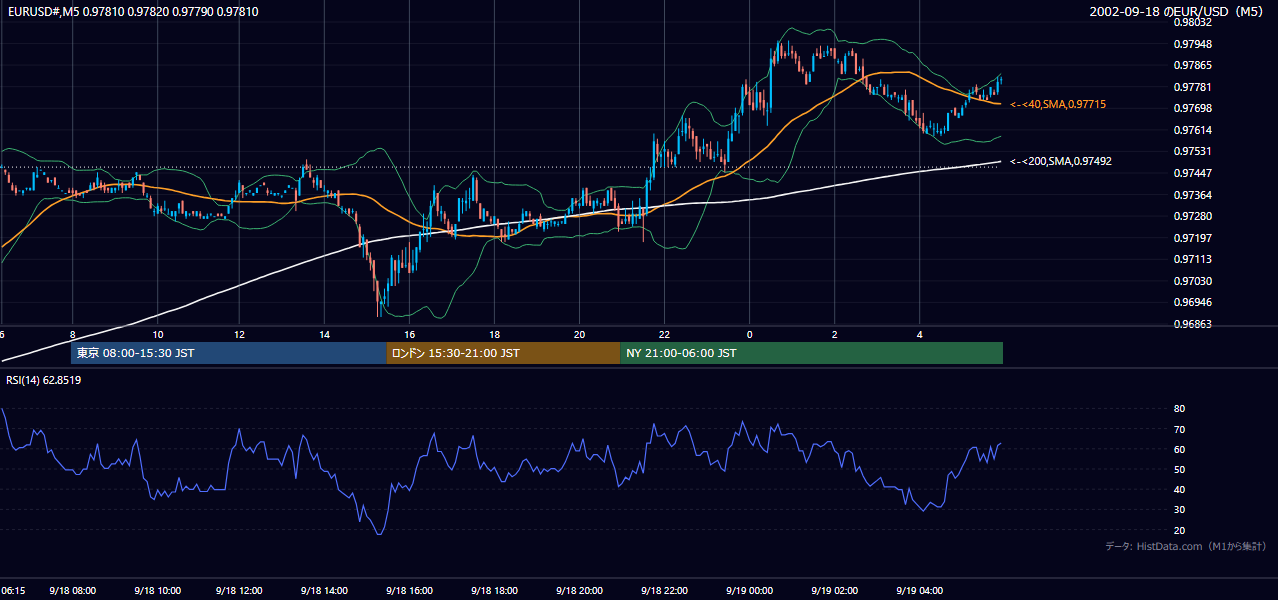This screenshot has height=600, width=1278.
Task: Click price axis value 0.98032
Action: tap(1193, 22)
